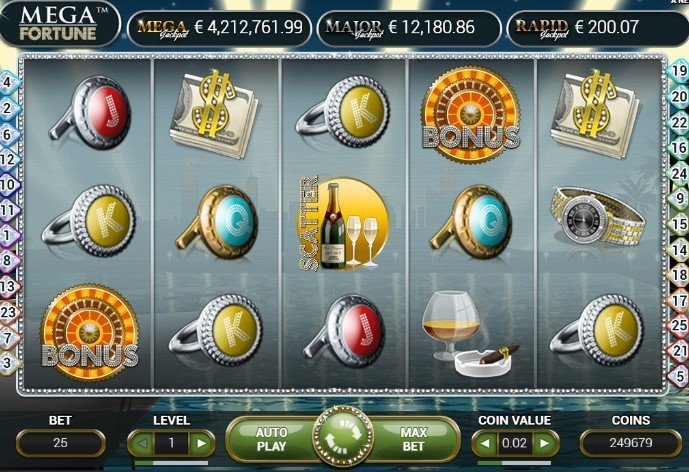This screenshot has height=472, width=689.
Task: Click the brandy glass and cigar symbol
Action: [x=470, y=333]
